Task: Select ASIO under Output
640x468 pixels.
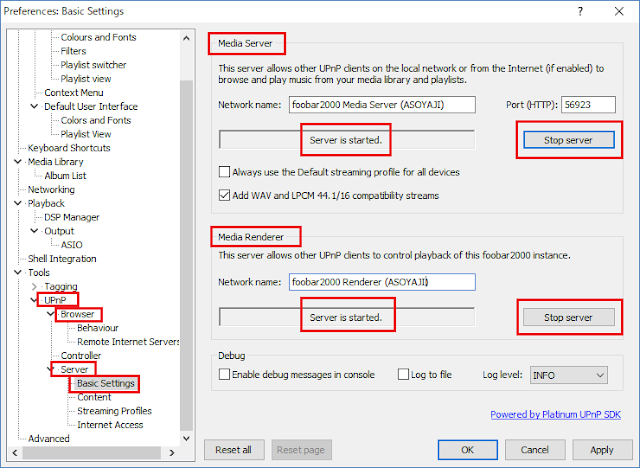Action: tap(71, 245)
